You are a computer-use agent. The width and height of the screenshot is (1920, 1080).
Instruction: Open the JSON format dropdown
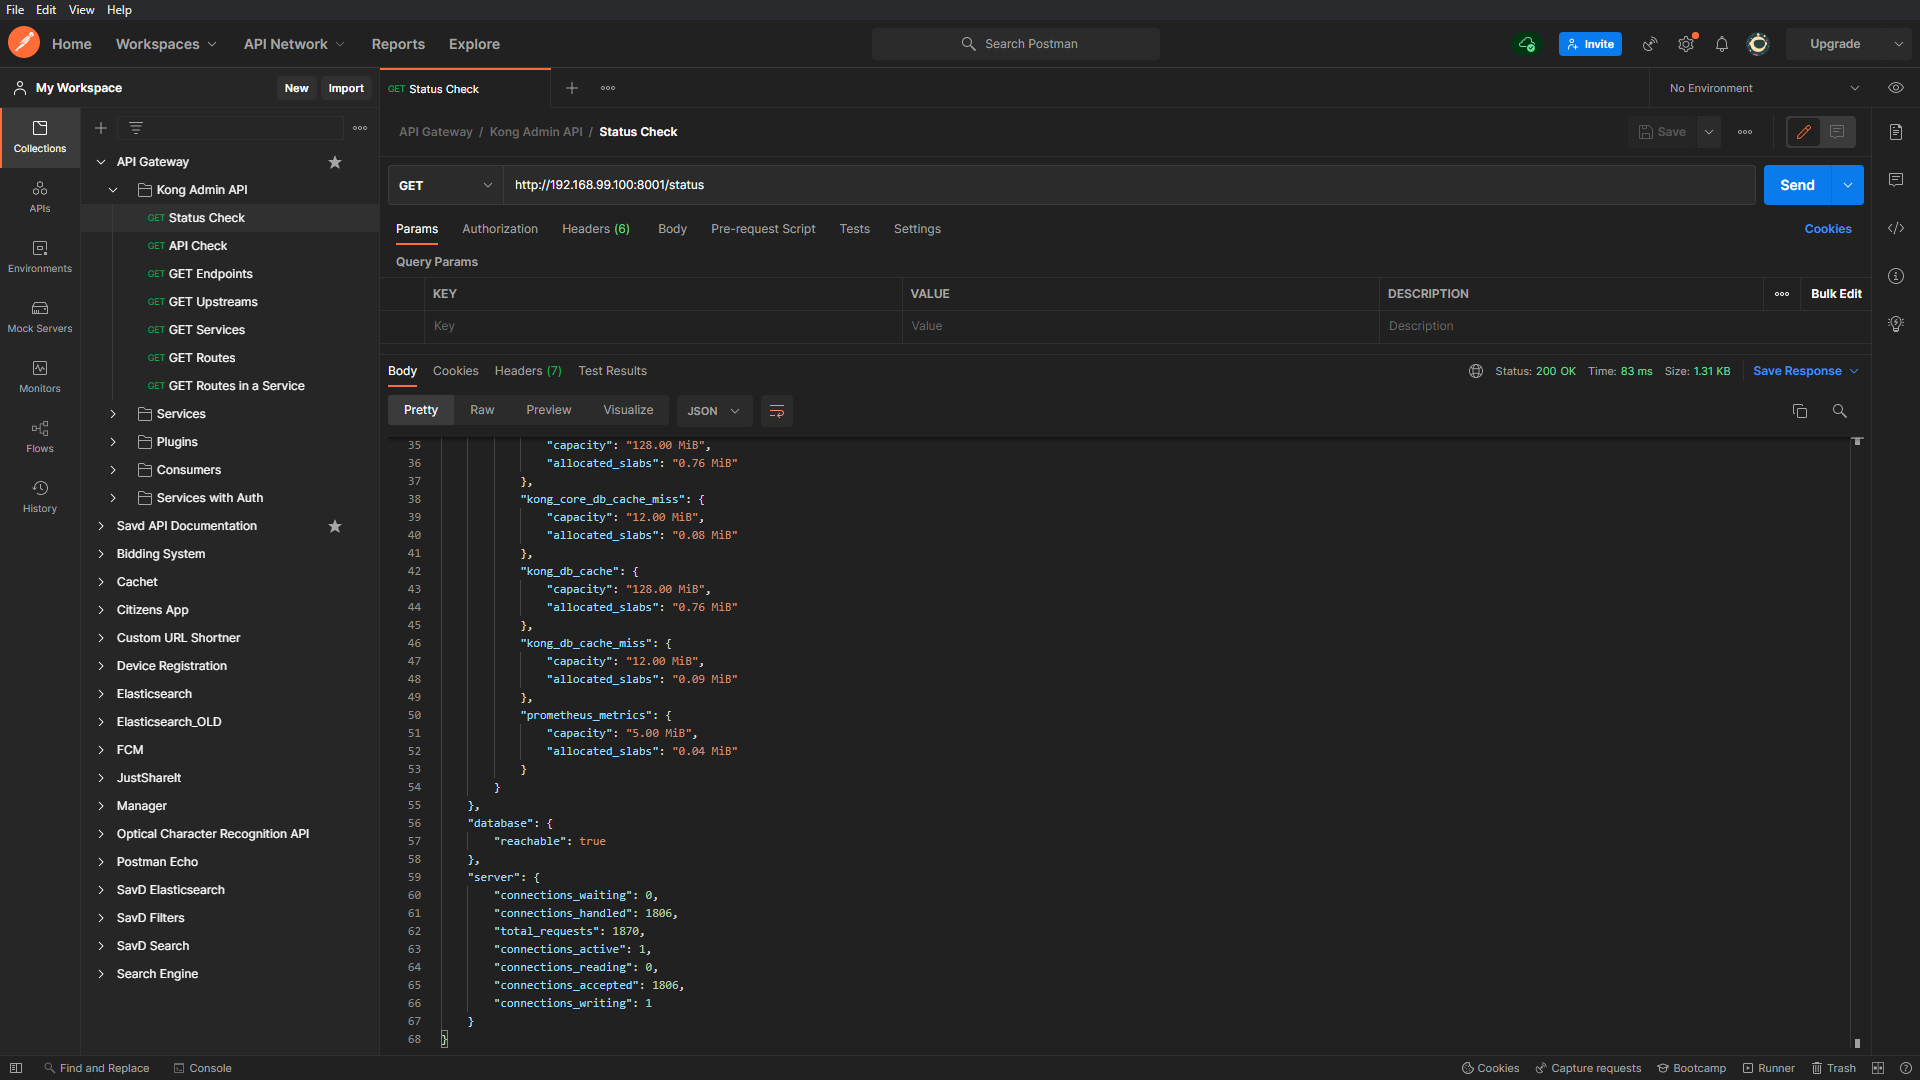[x=713, y=411]
